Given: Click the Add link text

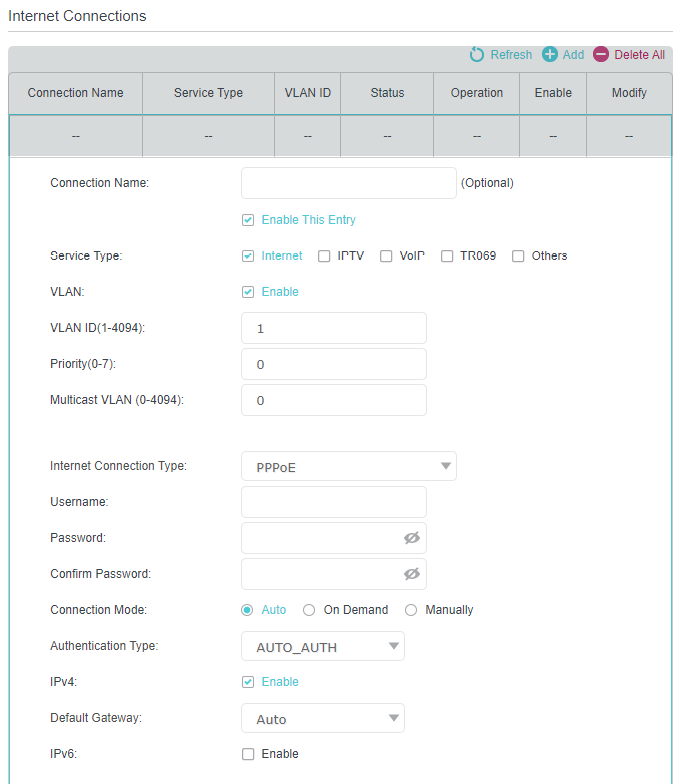Looking at the screenshot, I should pyautogui.click(x=573, y=54).
